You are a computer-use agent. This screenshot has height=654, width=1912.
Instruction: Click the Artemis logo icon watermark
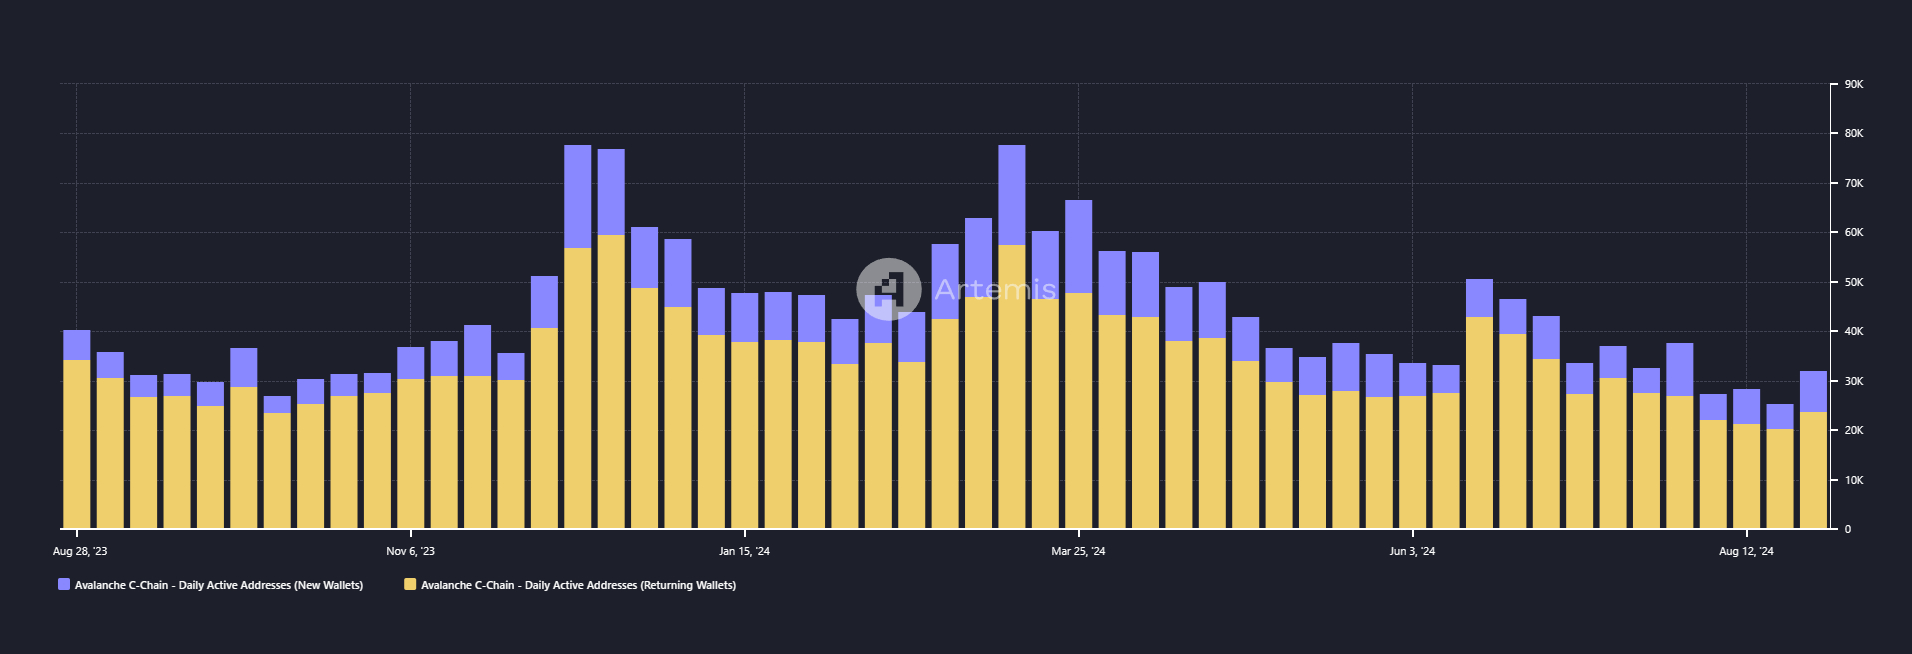tap(889, 289)
